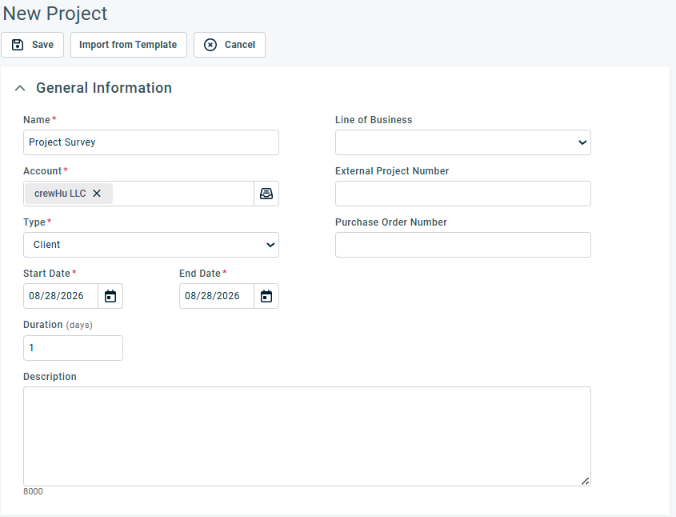Click the Purchase Order Number field
The width and height of the screenshot is (676, 517).
(x=463, y=245)
